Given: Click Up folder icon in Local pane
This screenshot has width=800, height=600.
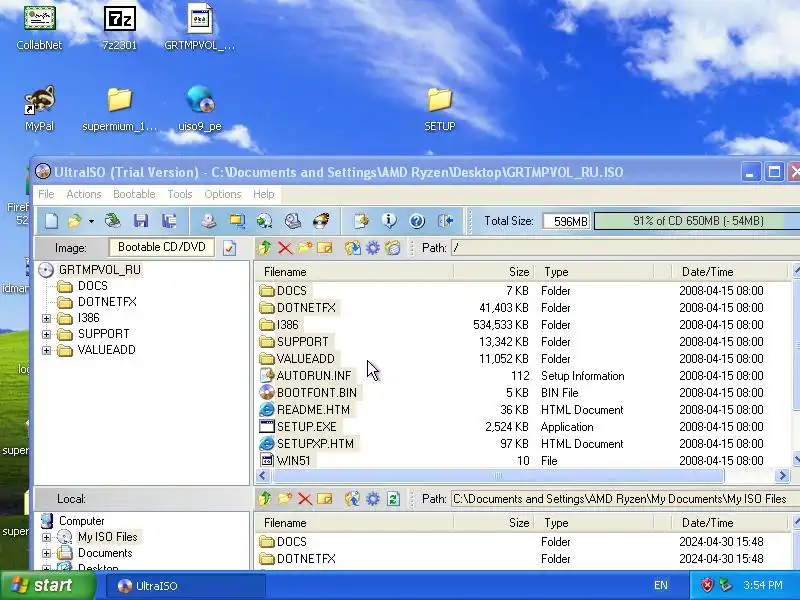Looking at the screenshot, I should (264, 498).
